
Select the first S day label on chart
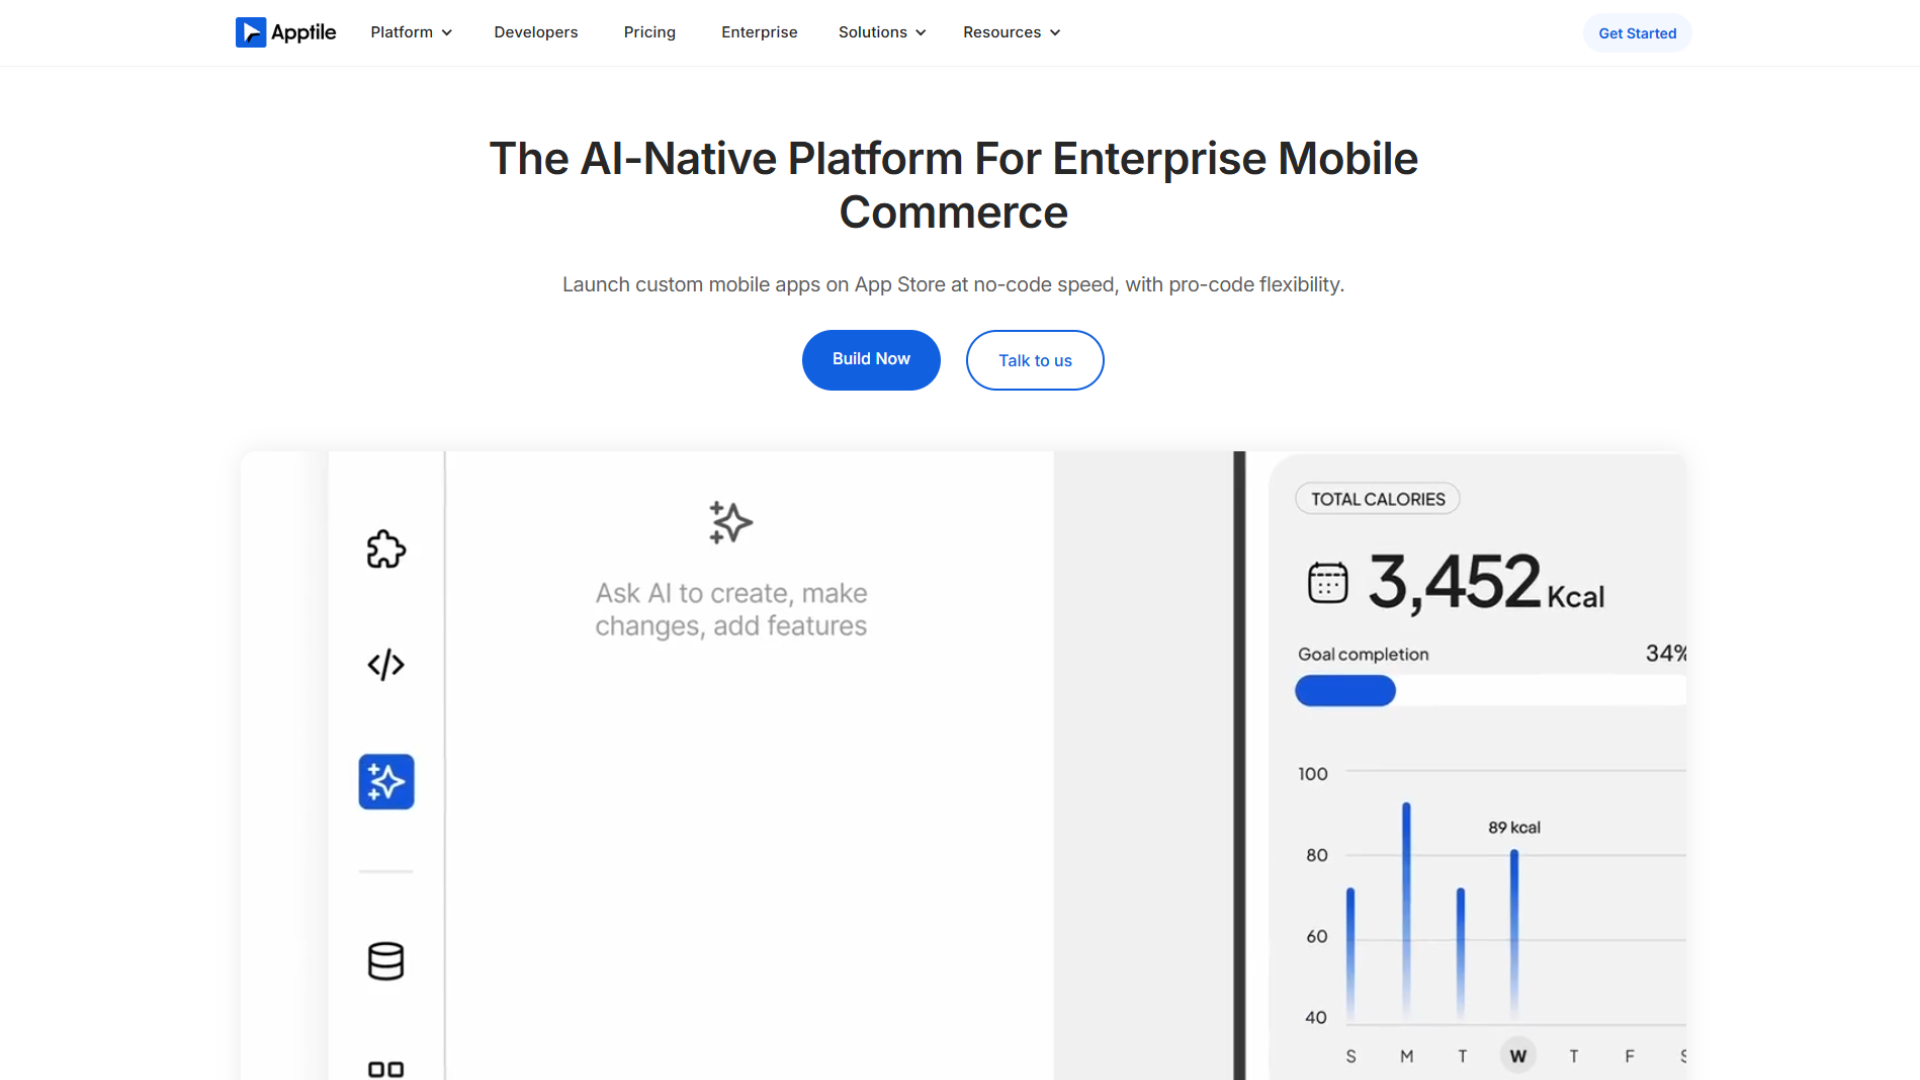point(1351,1056)
